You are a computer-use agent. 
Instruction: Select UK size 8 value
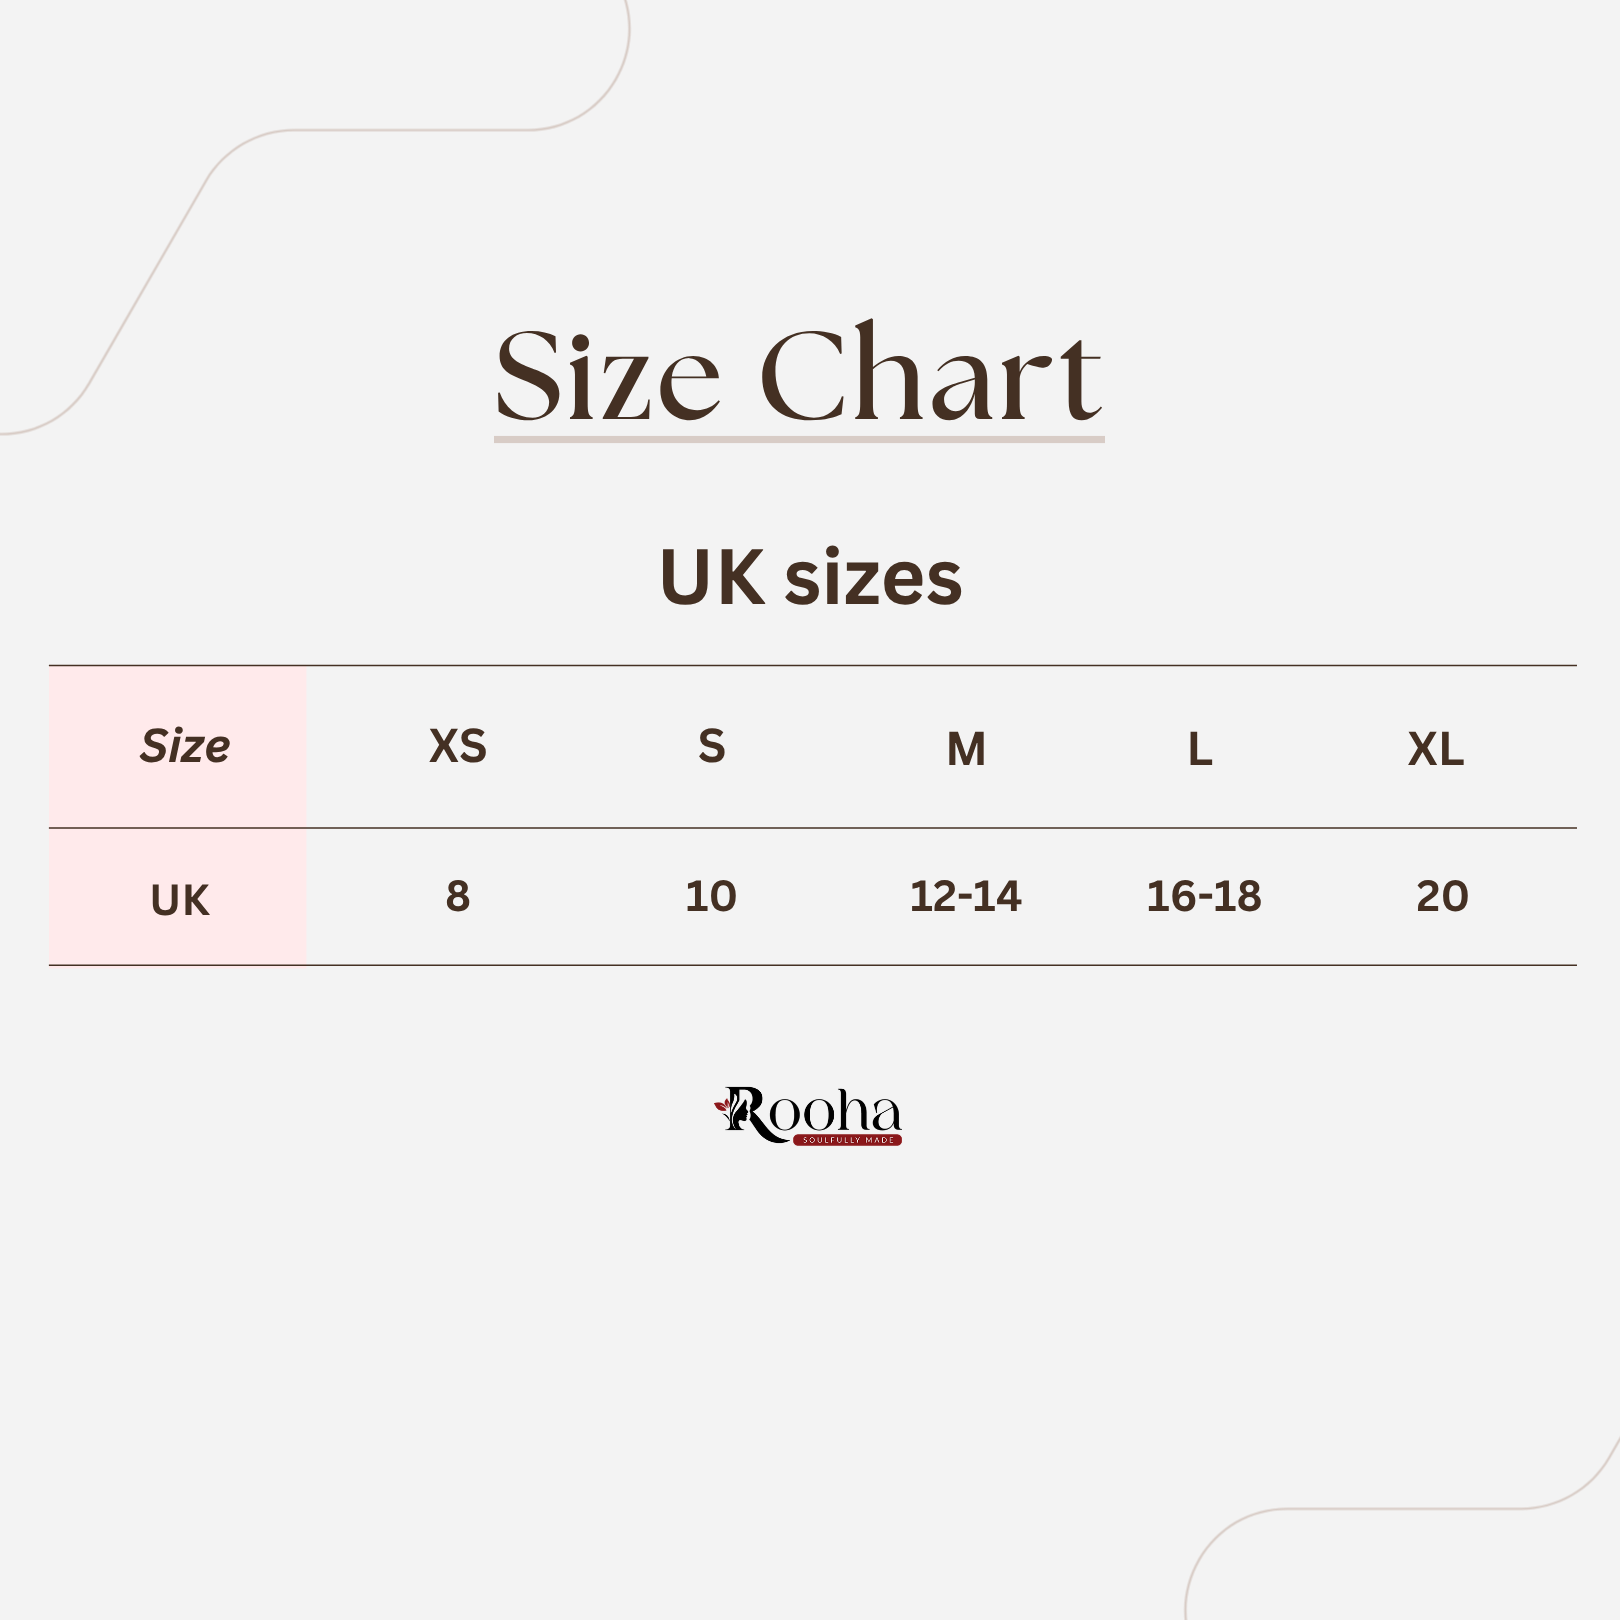click(458, 896)
